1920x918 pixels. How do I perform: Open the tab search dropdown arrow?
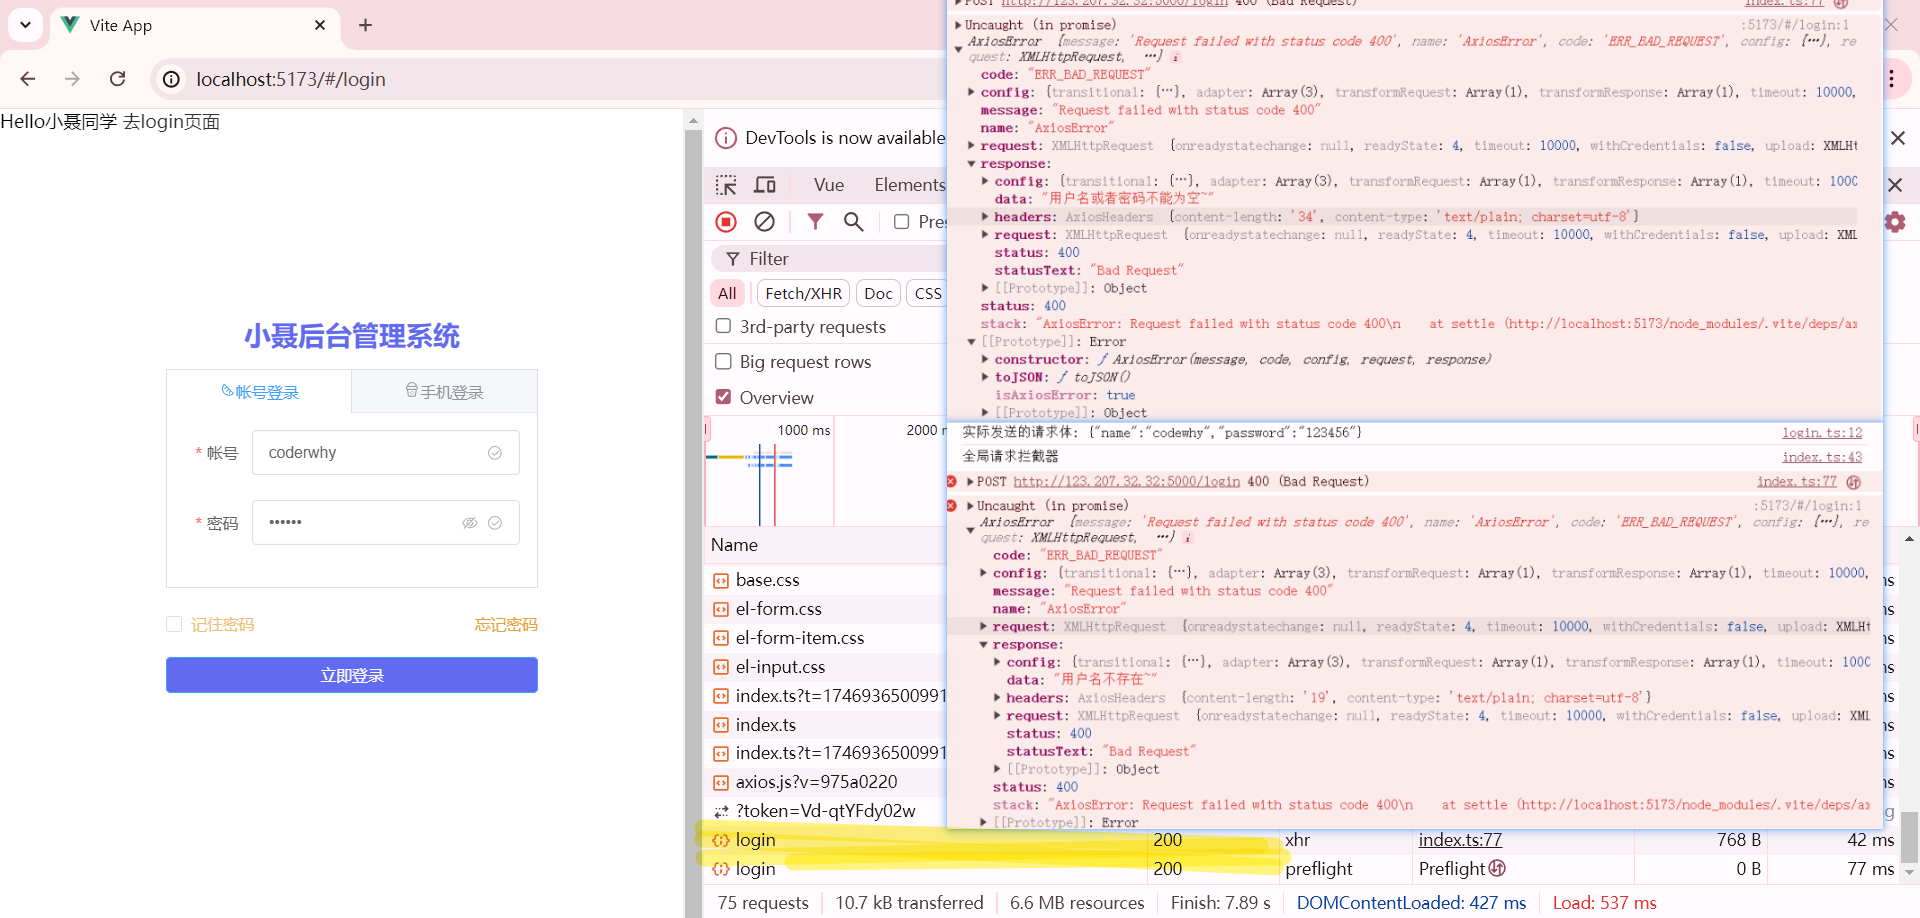coord(25,25)
